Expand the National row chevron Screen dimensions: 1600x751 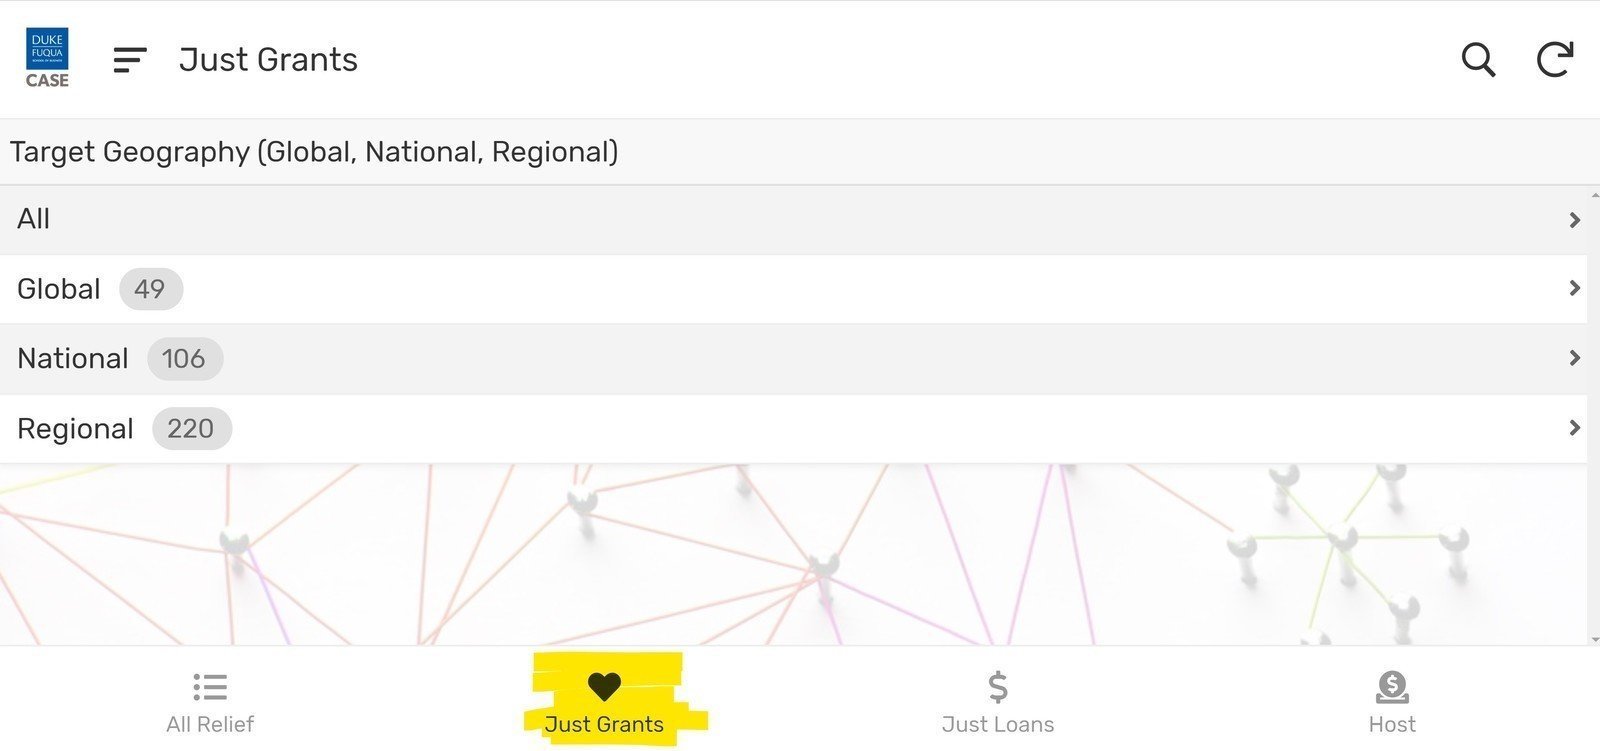click(1574, 358)
